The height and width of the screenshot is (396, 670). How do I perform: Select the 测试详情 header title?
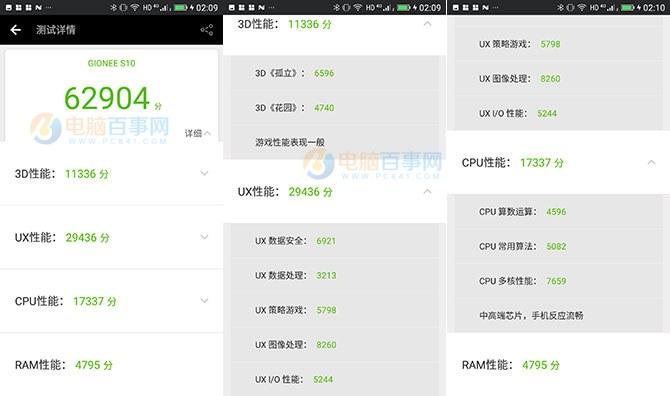click(56, 29)
